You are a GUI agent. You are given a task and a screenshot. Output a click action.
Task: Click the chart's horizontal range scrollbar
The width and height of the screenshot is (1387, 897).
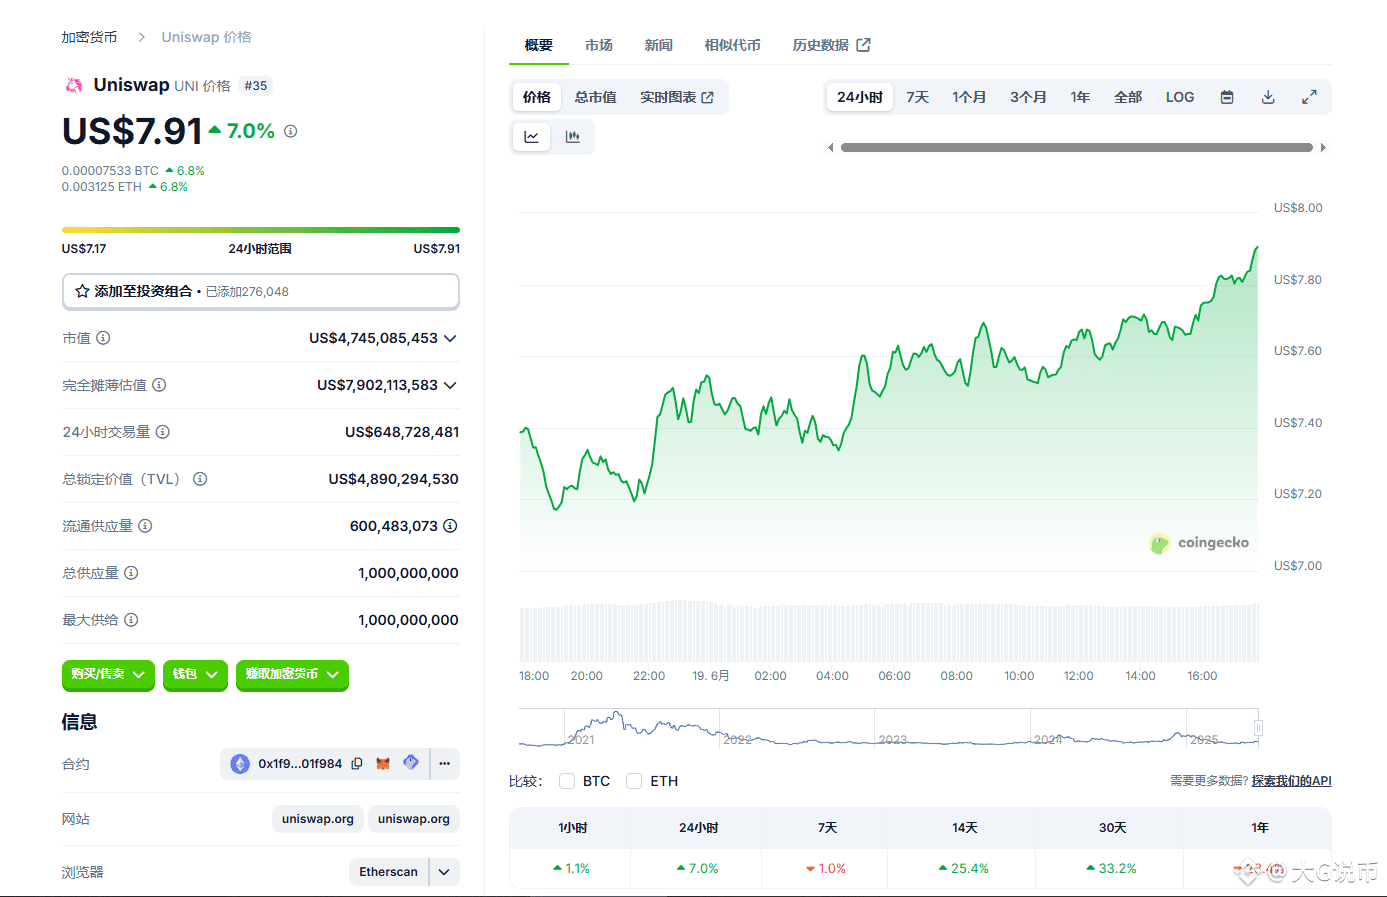tap(1077, 147)
